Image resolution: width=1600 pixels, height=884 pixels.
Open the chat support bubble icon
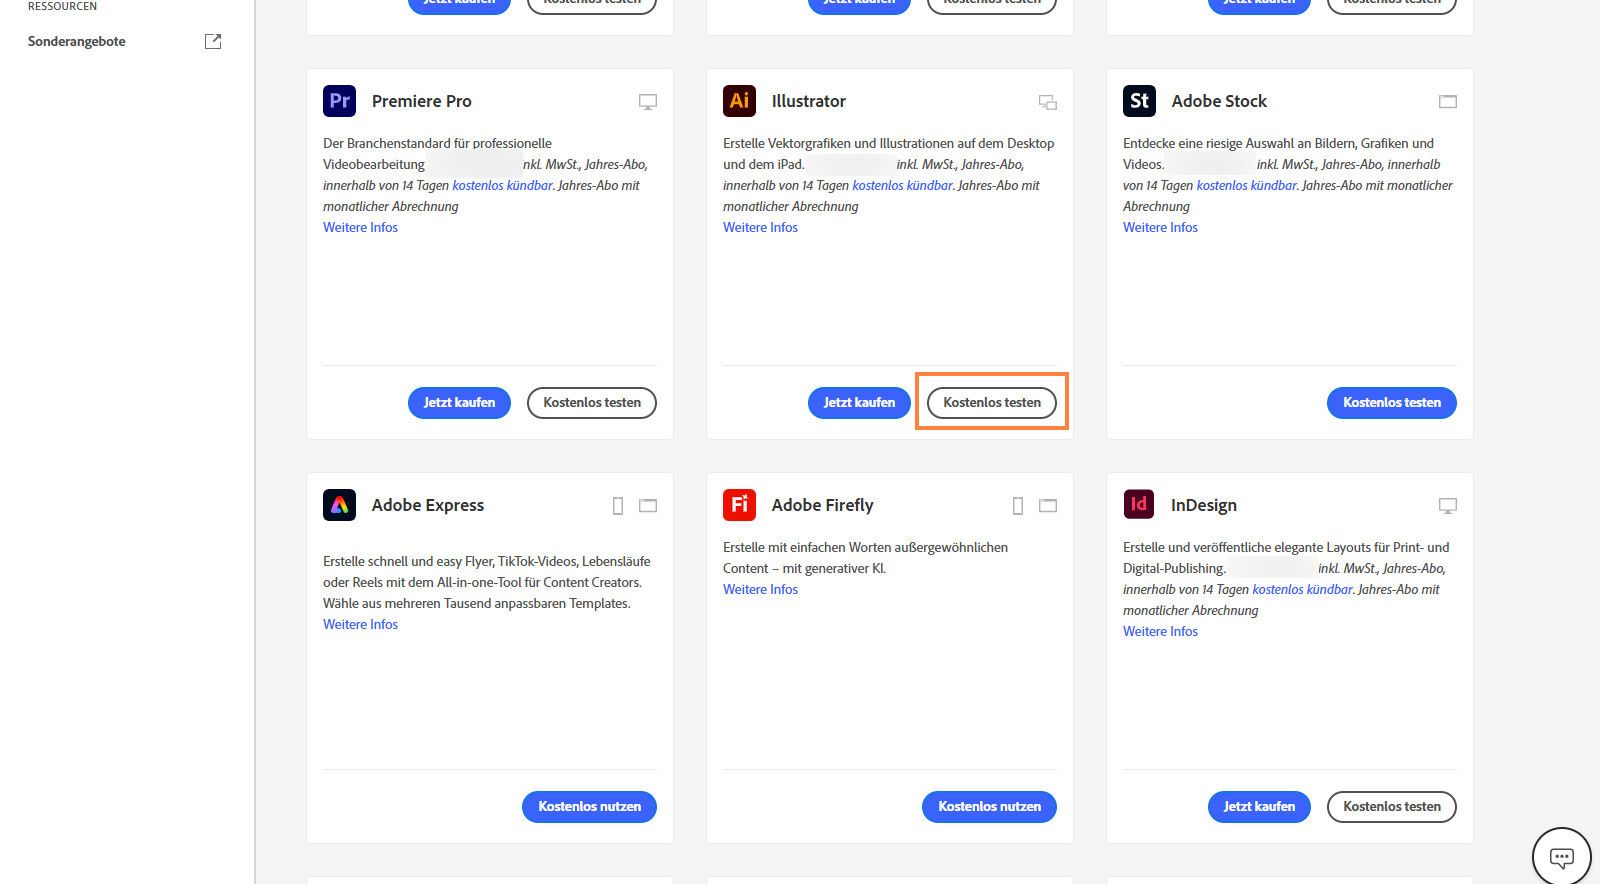(x=1561, y=857)
